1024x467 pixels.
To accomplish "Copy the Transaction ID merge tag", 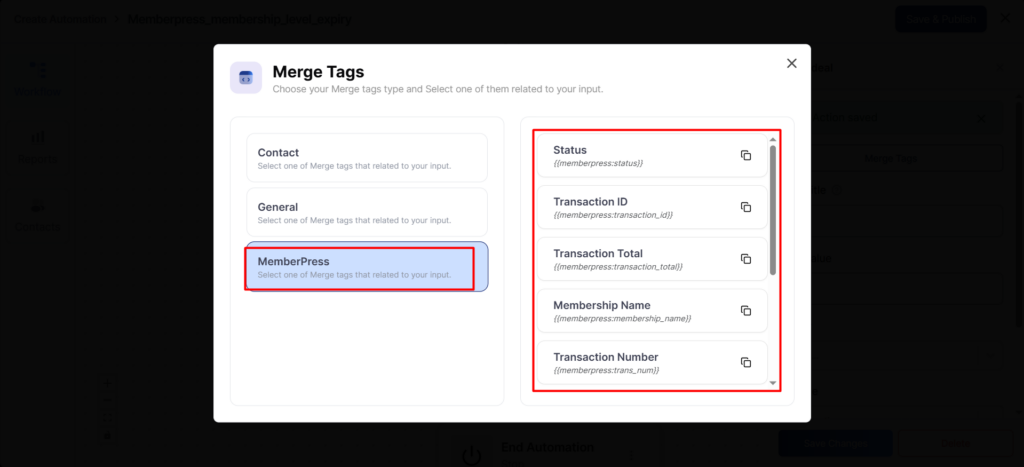I will [745, 207].
